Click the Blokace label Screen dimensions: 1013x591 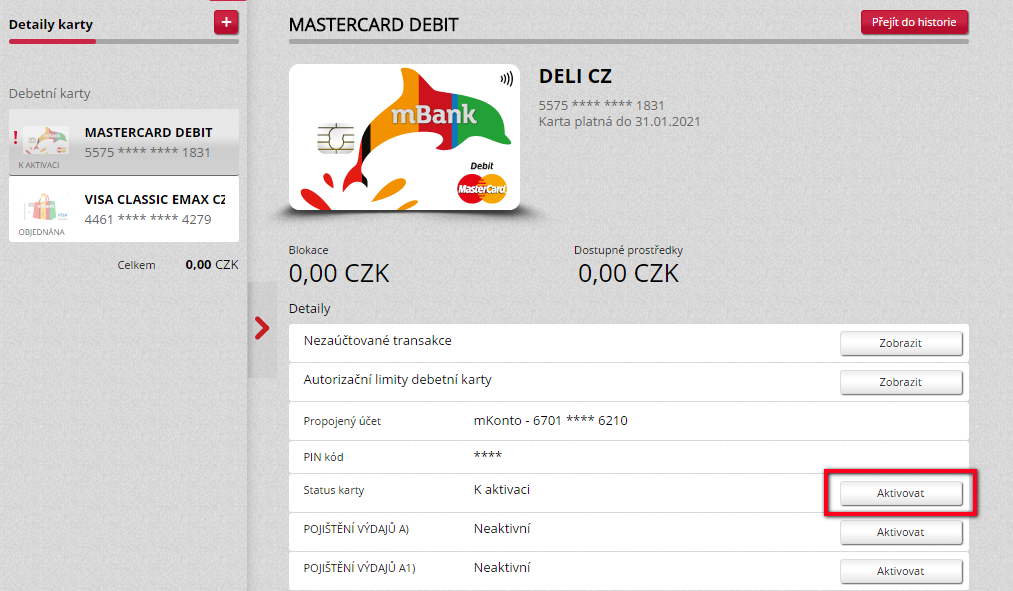(308, 250)
